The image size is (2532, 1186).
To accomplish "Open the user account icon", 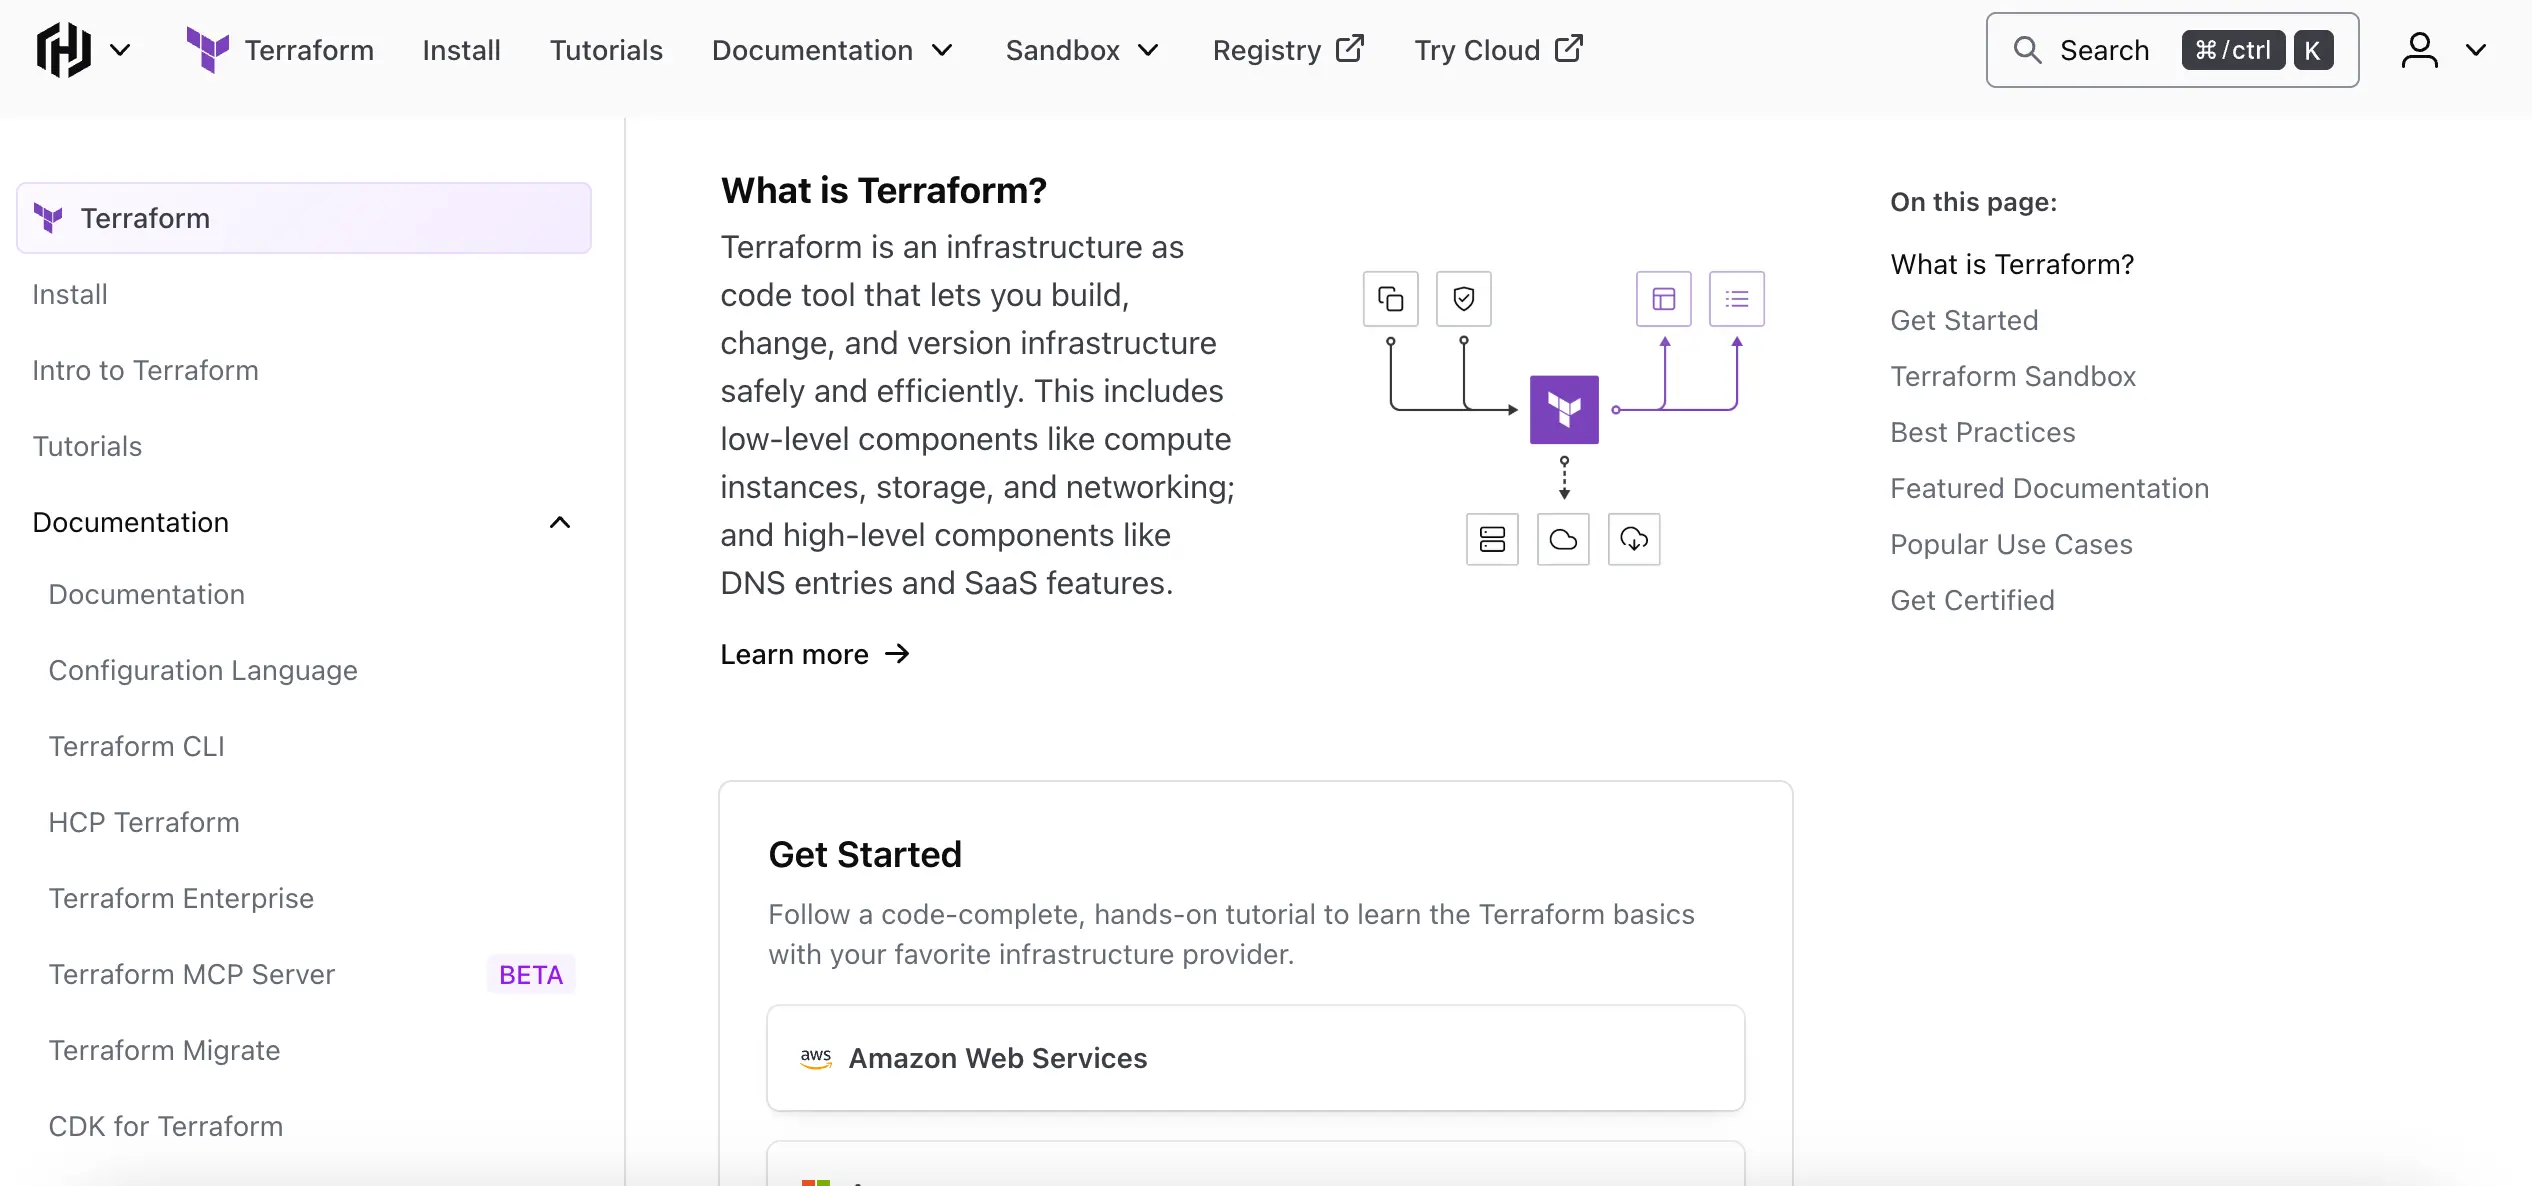I will 2419,49.
